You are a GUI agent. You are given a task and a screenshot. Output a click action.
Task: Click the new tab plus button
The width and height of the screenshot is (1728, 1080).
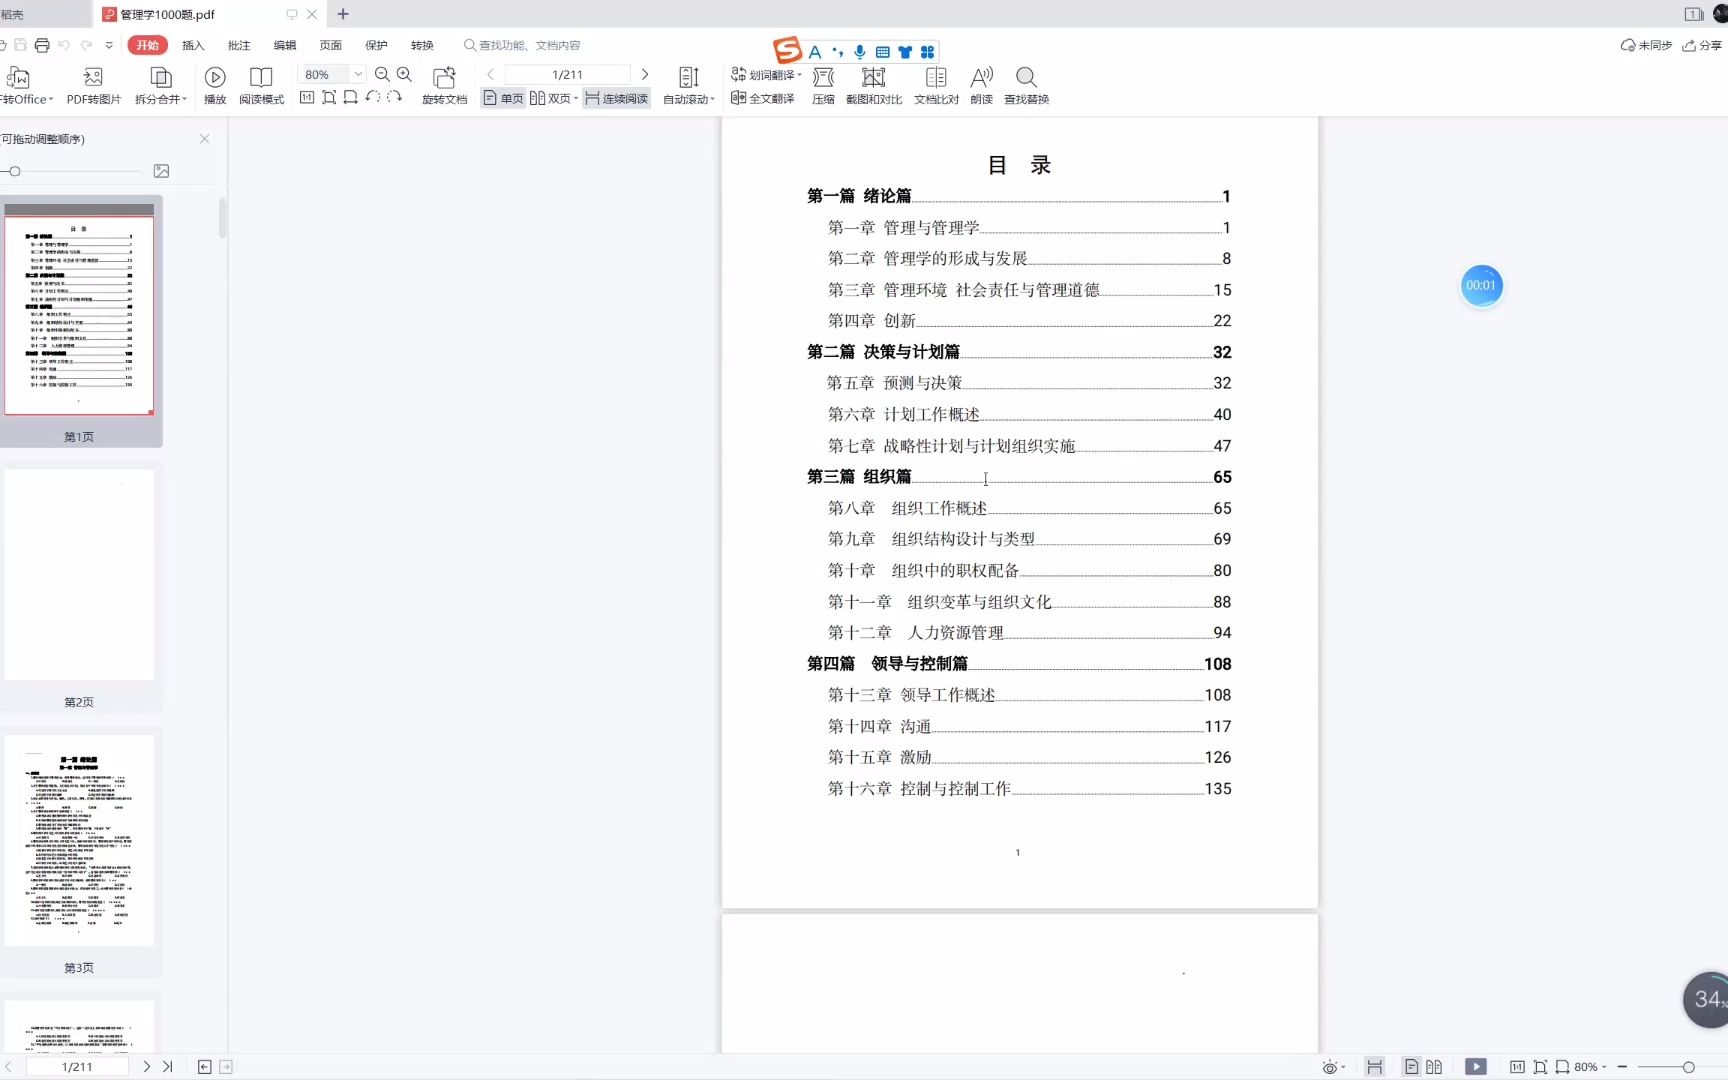343,14
